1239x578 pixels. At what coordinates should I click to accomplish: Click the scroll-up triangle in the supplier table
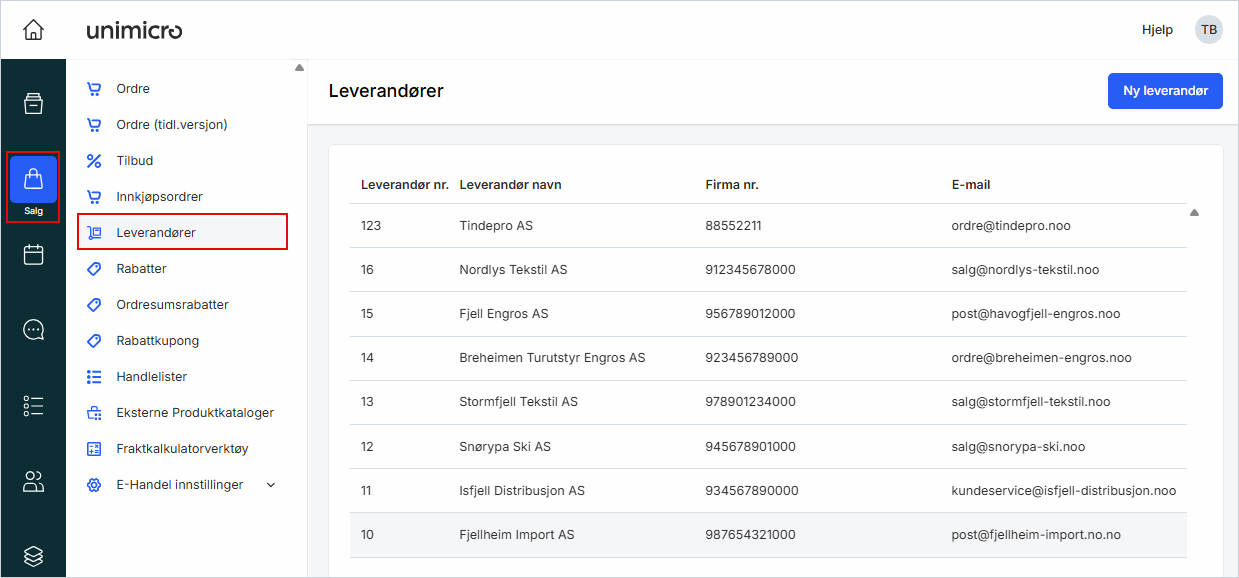1194,212
